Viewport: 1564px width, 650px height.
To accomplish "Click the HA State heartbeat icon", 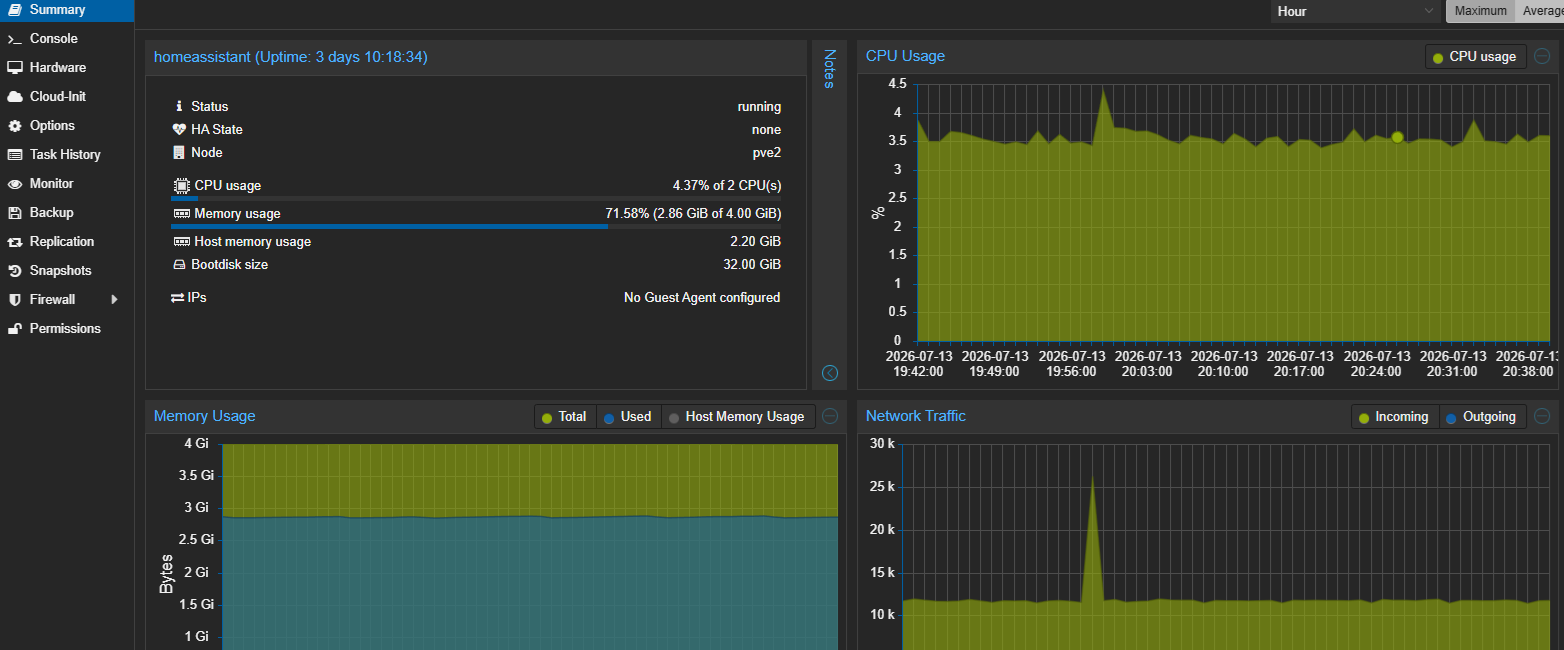I will [180, 129].
